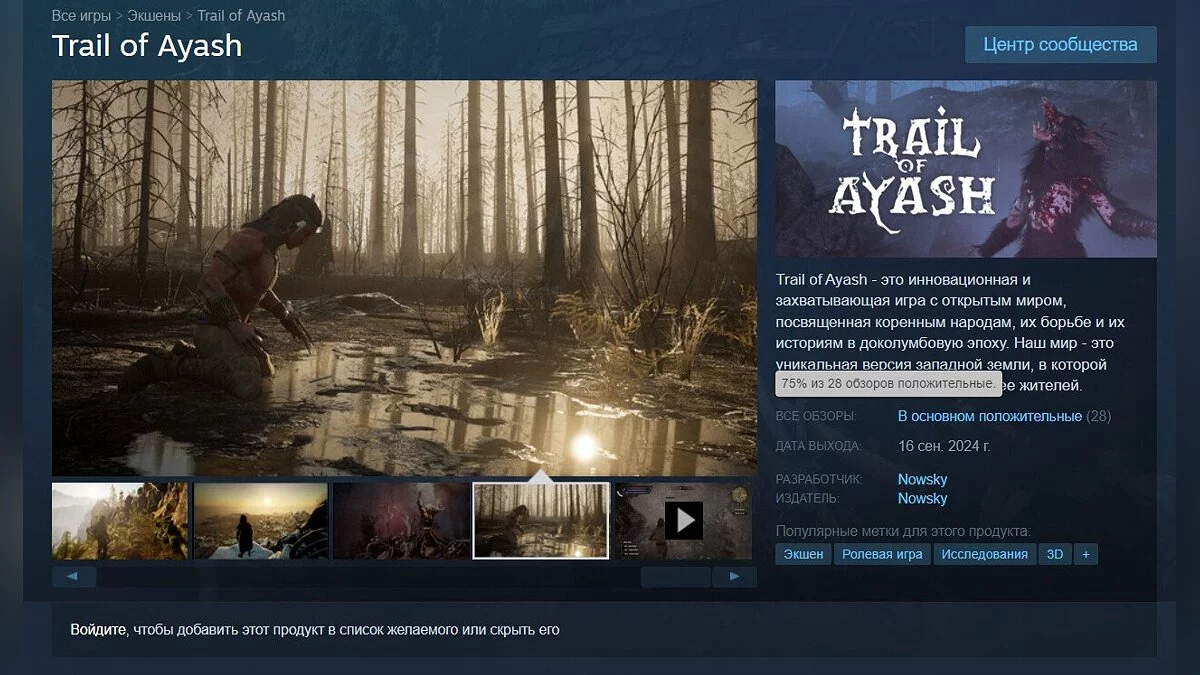The image size is (1200, 675).
Task: Select the Исследования tag
Action: (984, 554)
